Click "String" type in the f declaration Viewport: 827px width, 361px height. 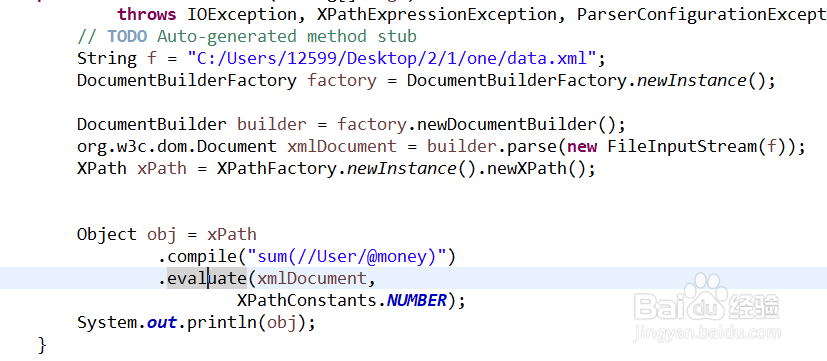tap(107, 58)
